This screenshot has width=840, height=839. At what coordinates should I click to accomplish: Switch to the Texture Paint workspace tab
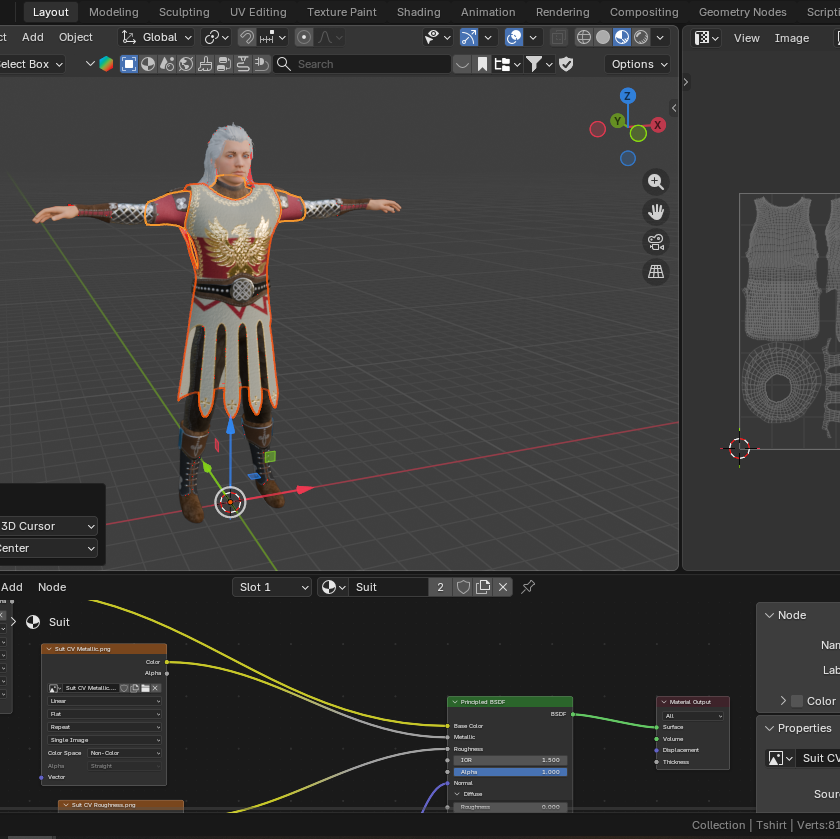pyautogui.click(x=341, y=12)
